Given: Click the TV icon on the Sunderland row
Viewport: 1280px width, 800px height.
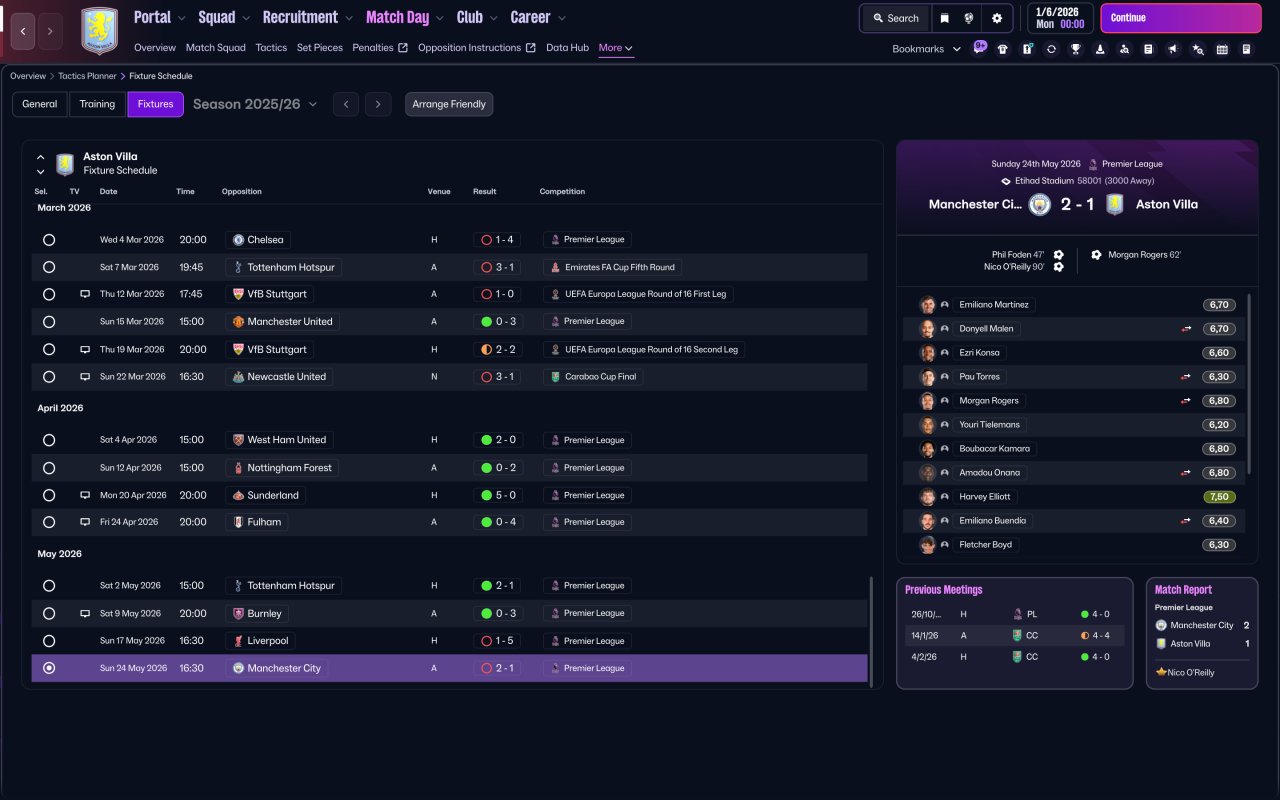Looking at the screenshot, I should (85, 495).
